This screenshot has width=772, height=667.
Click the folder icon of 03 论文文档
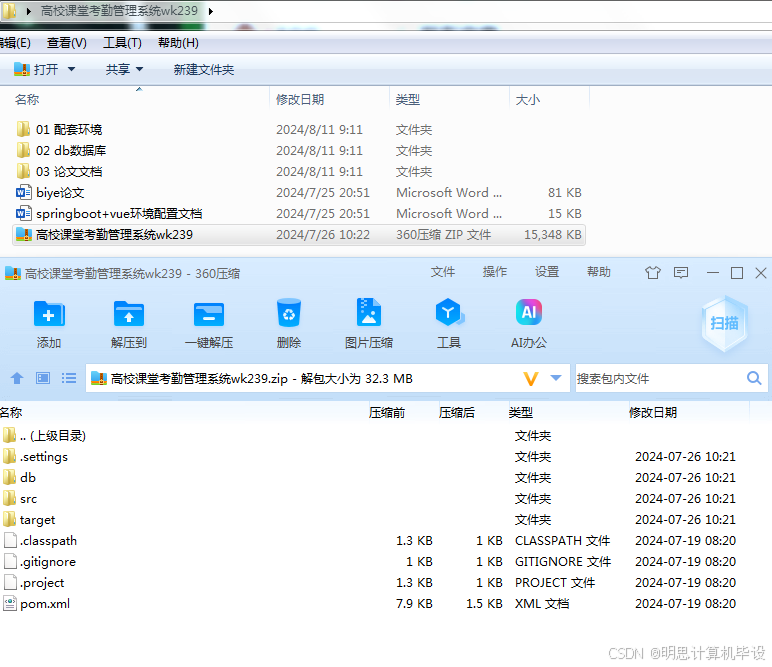coord(23,171)
